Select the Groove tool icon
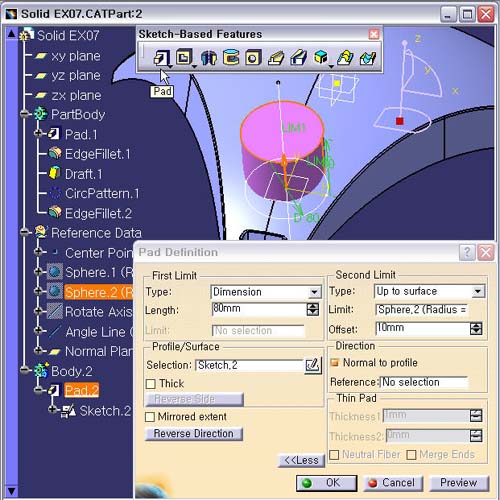This screenshot has height=500, width=500. (231, 57)
